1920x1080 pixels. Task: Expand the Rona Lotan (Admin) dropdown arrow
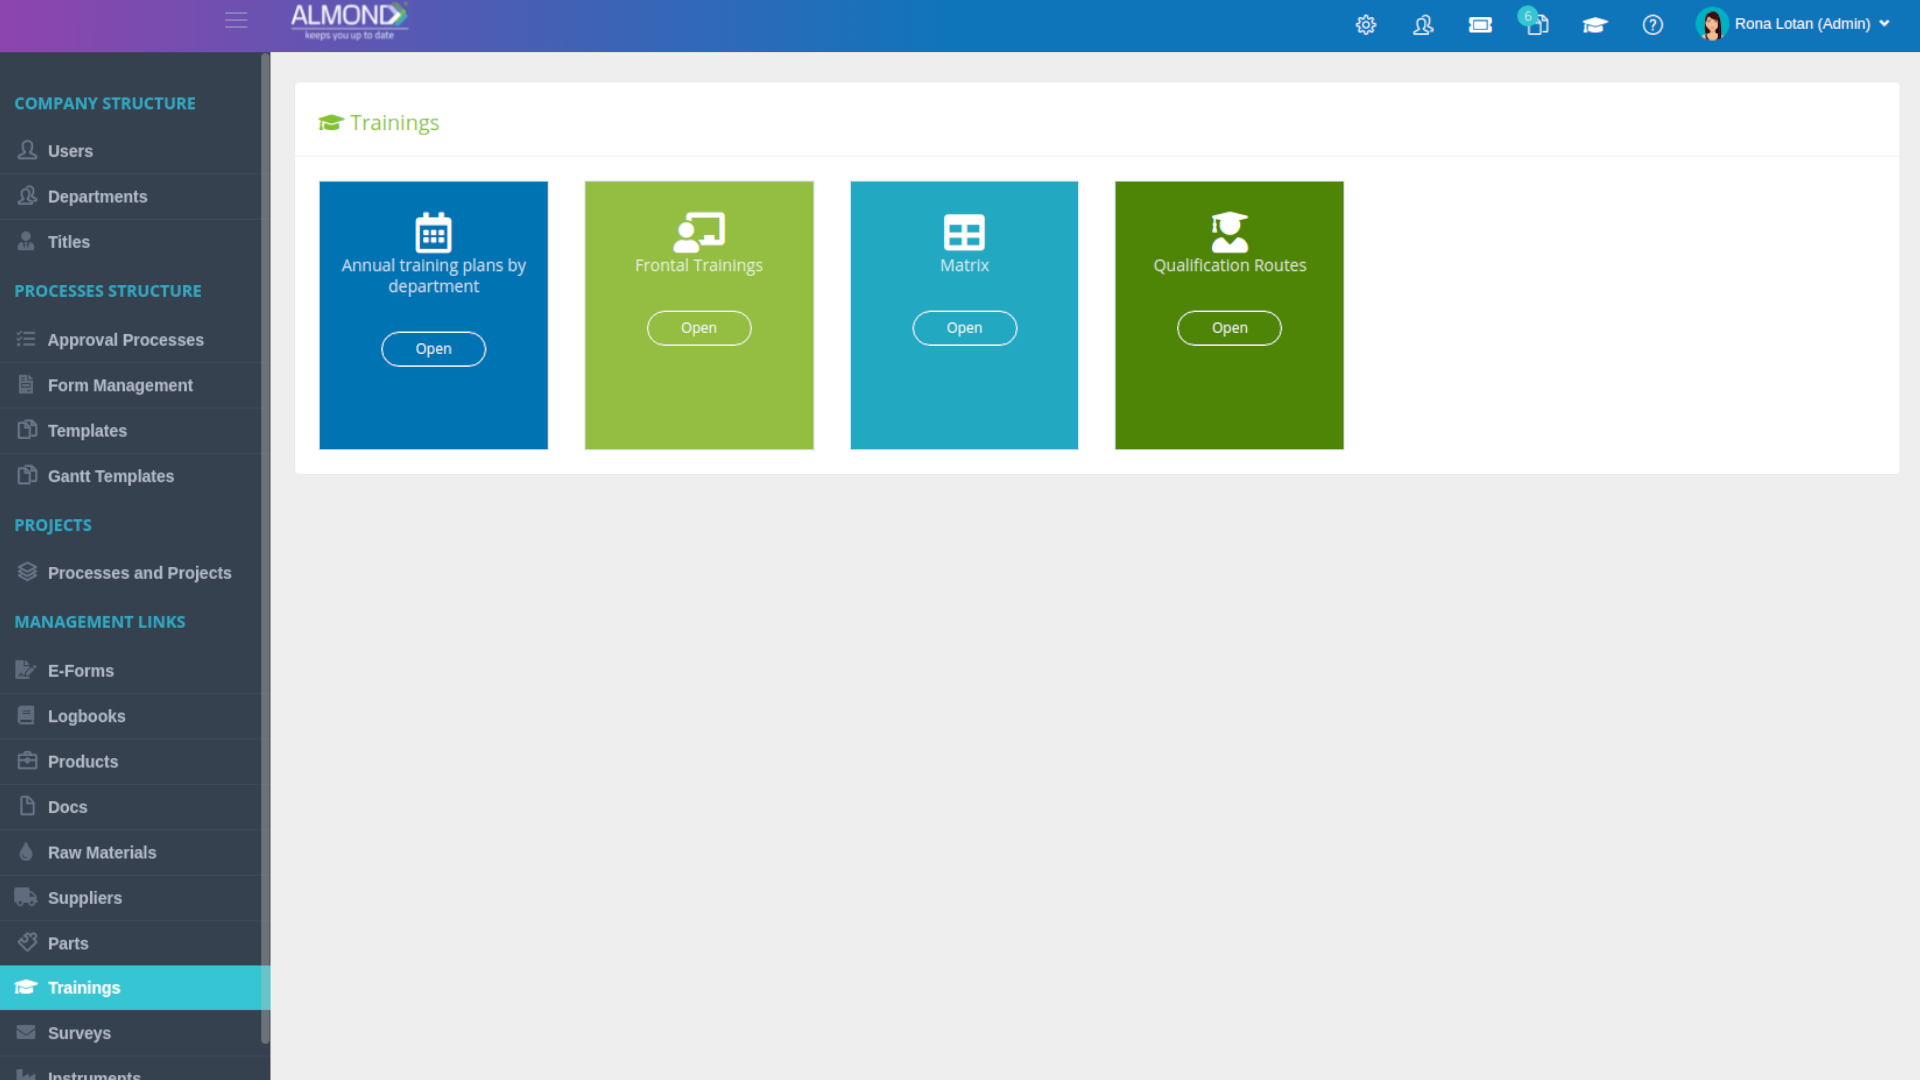pos(1884,24)
